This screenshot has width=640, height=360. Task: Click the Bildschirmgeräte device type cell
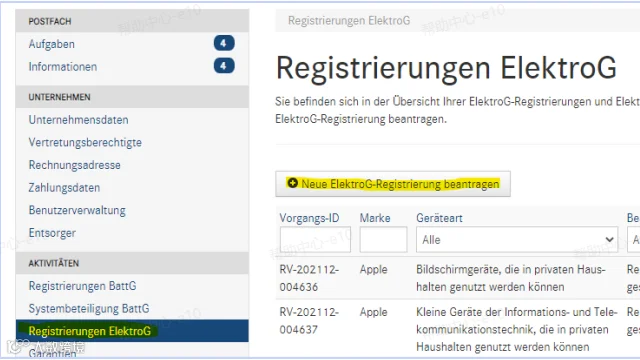point(511,278)
